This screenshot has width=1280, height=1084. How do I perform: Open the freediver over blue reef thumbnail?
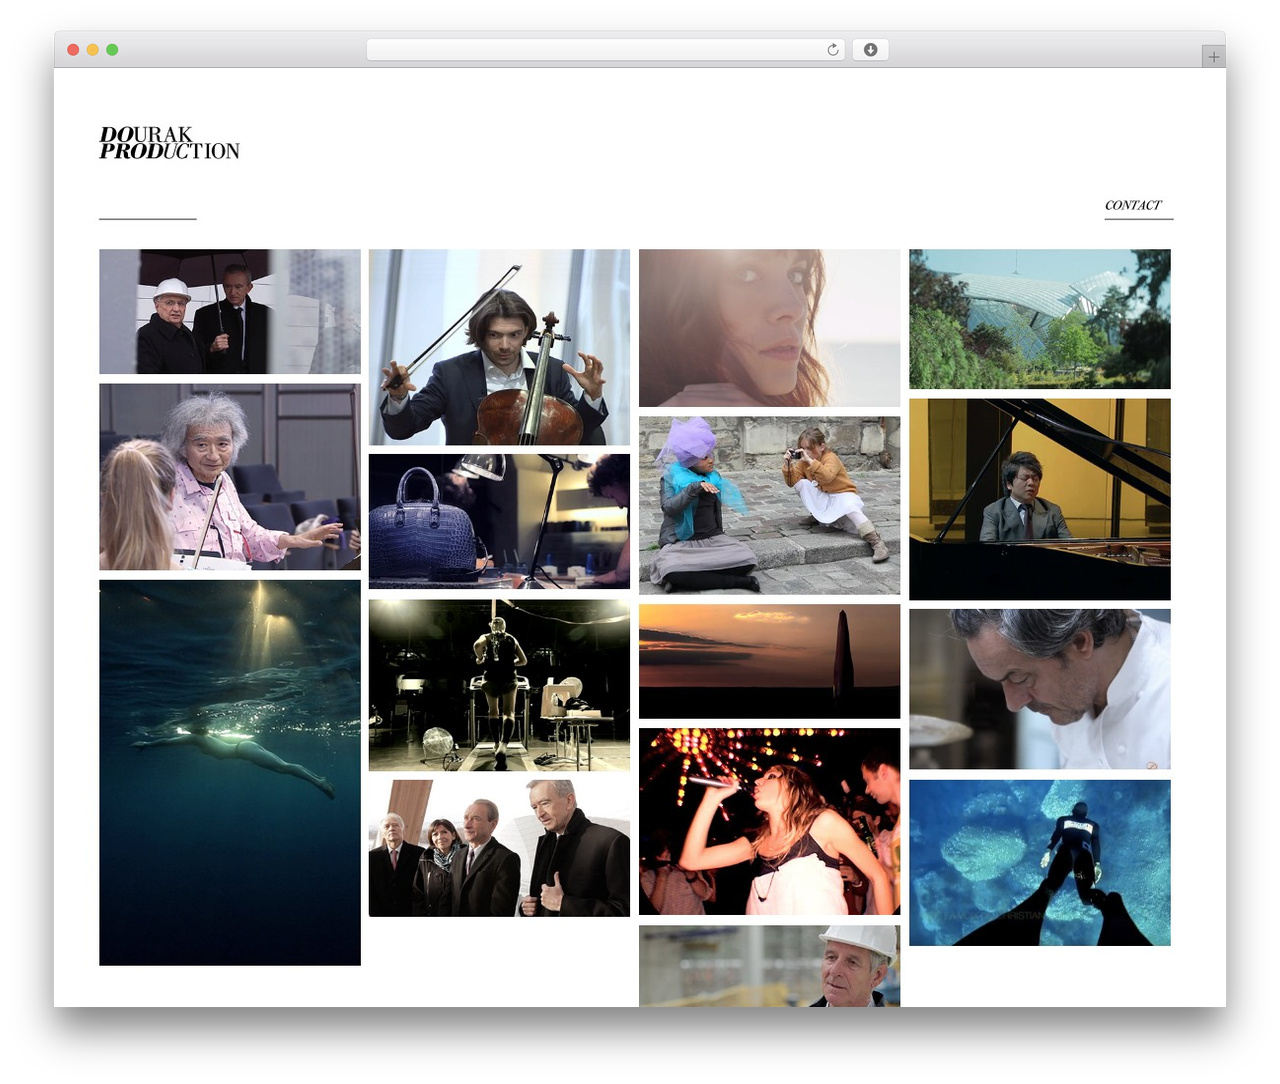coord(1039,863)
